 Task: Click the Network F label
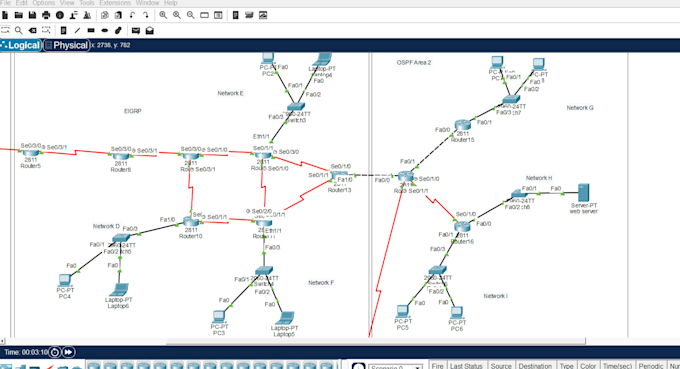point(321,283)
